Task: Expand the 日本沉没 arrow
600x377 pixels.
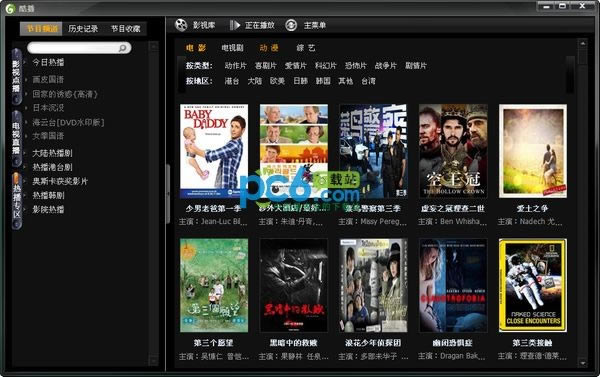Action: point(26,108)
